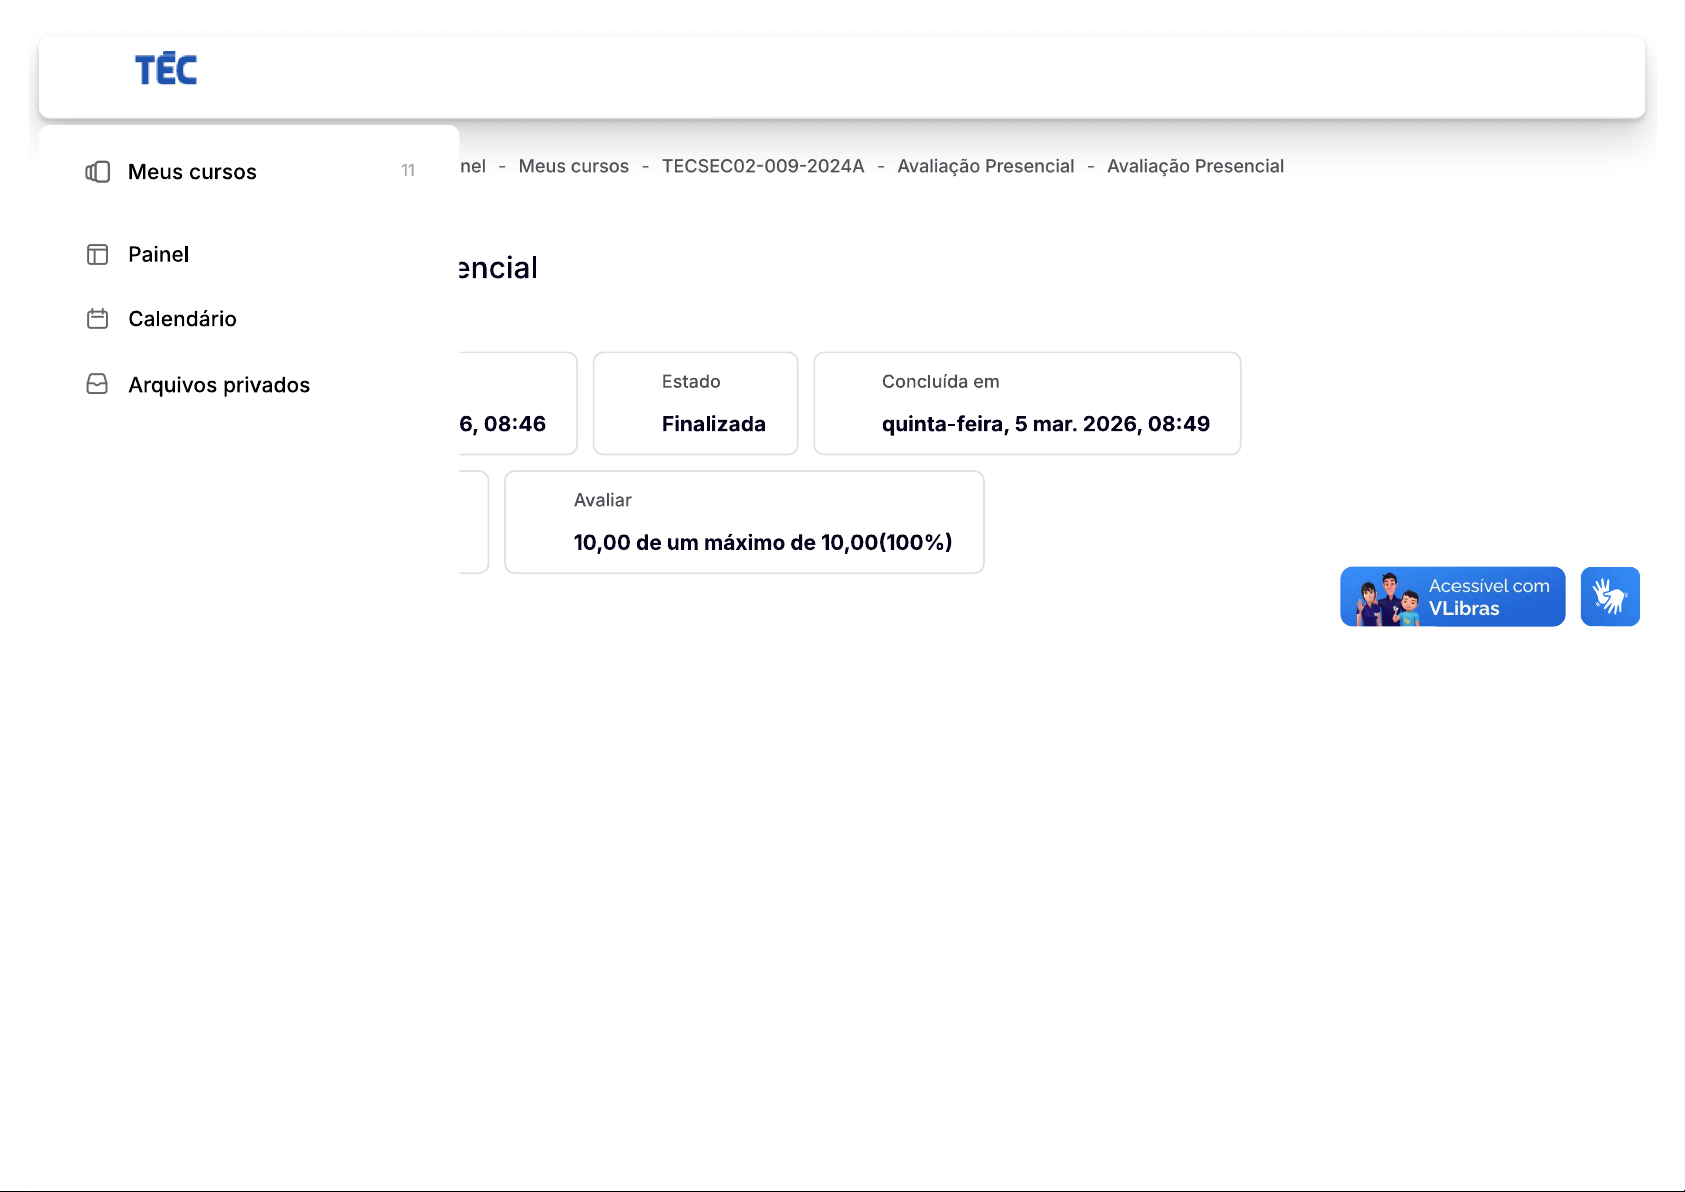Viewport: 1685px width, 1192px height.
Task: Click the Calendário calendar icon in sidebar
Action: [98, 319]
